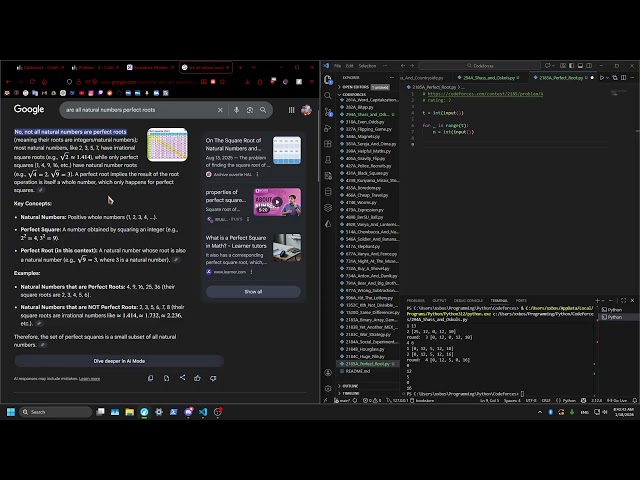Open the browser tab list dropdown
Viewport: 640px width, 480px height.
(x=253, y=67)
